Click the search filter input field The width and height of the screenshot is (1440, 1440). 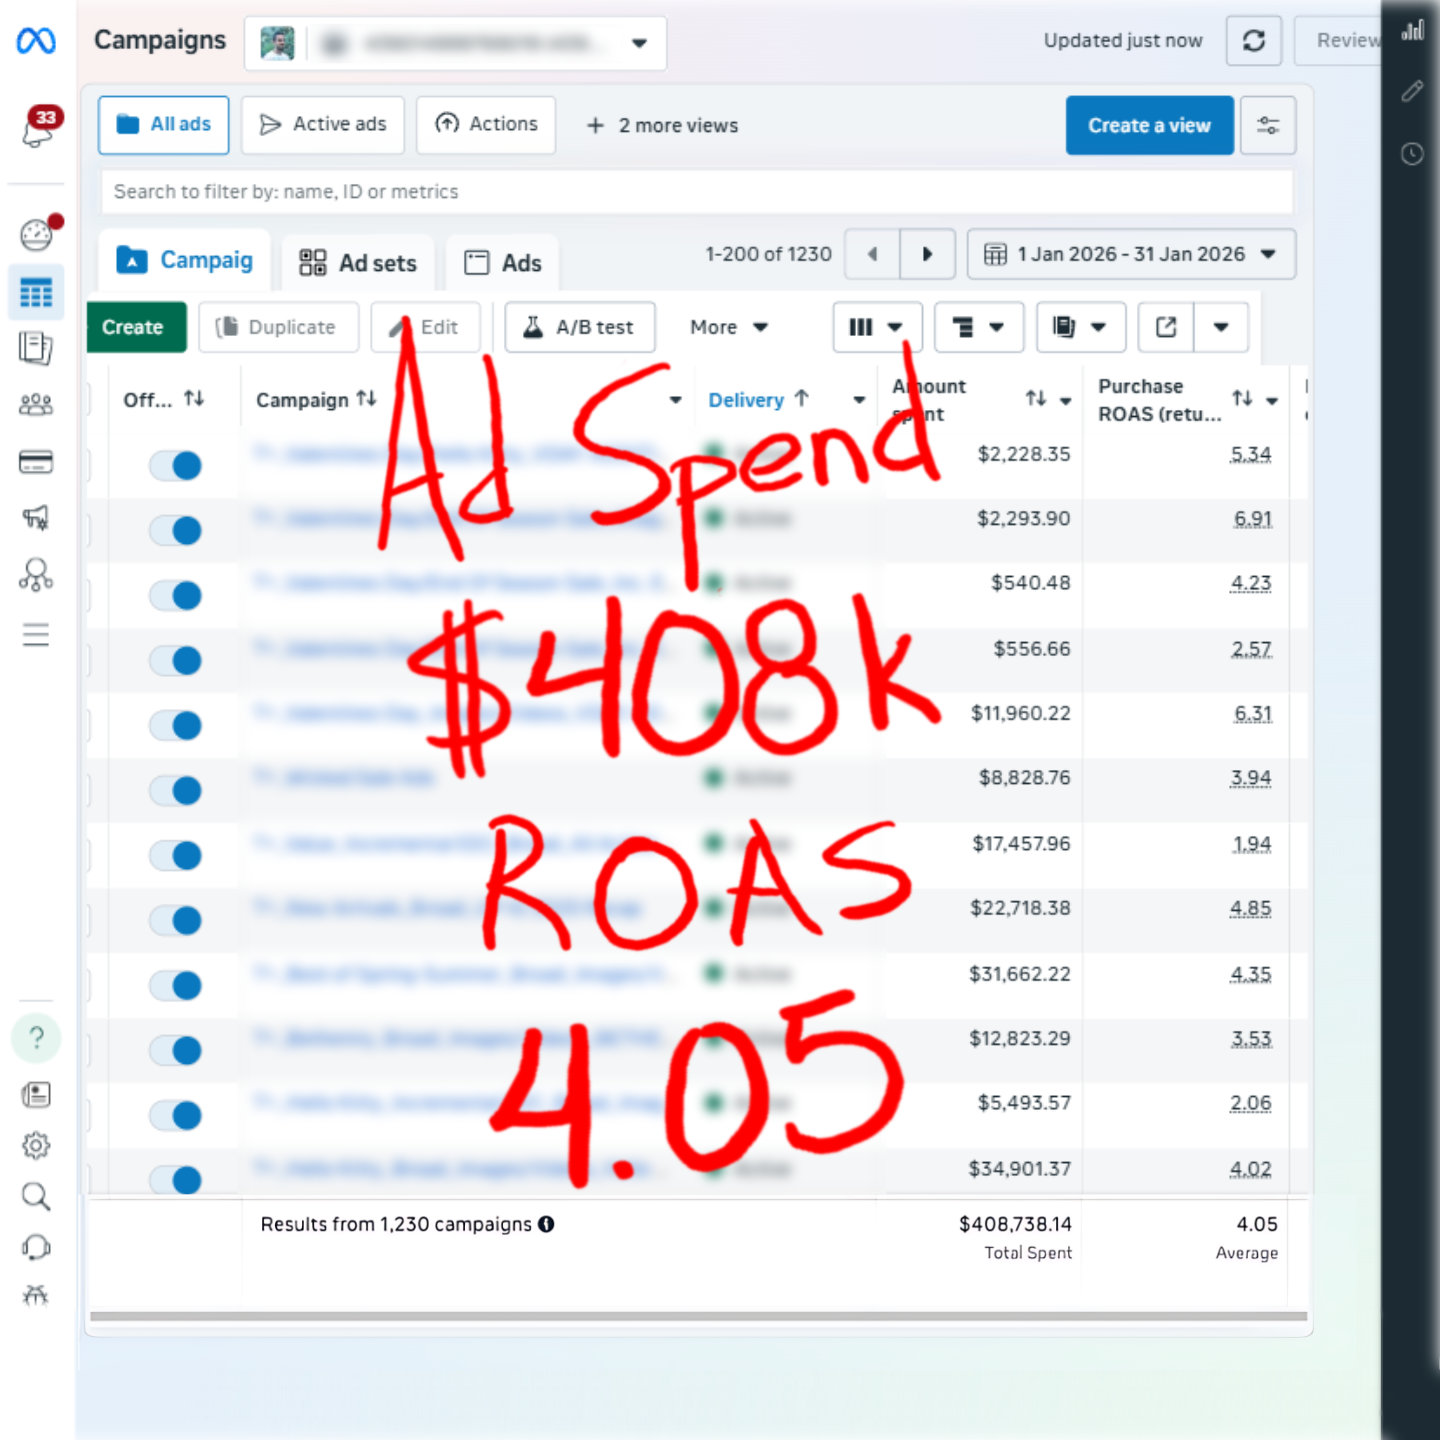697,191
